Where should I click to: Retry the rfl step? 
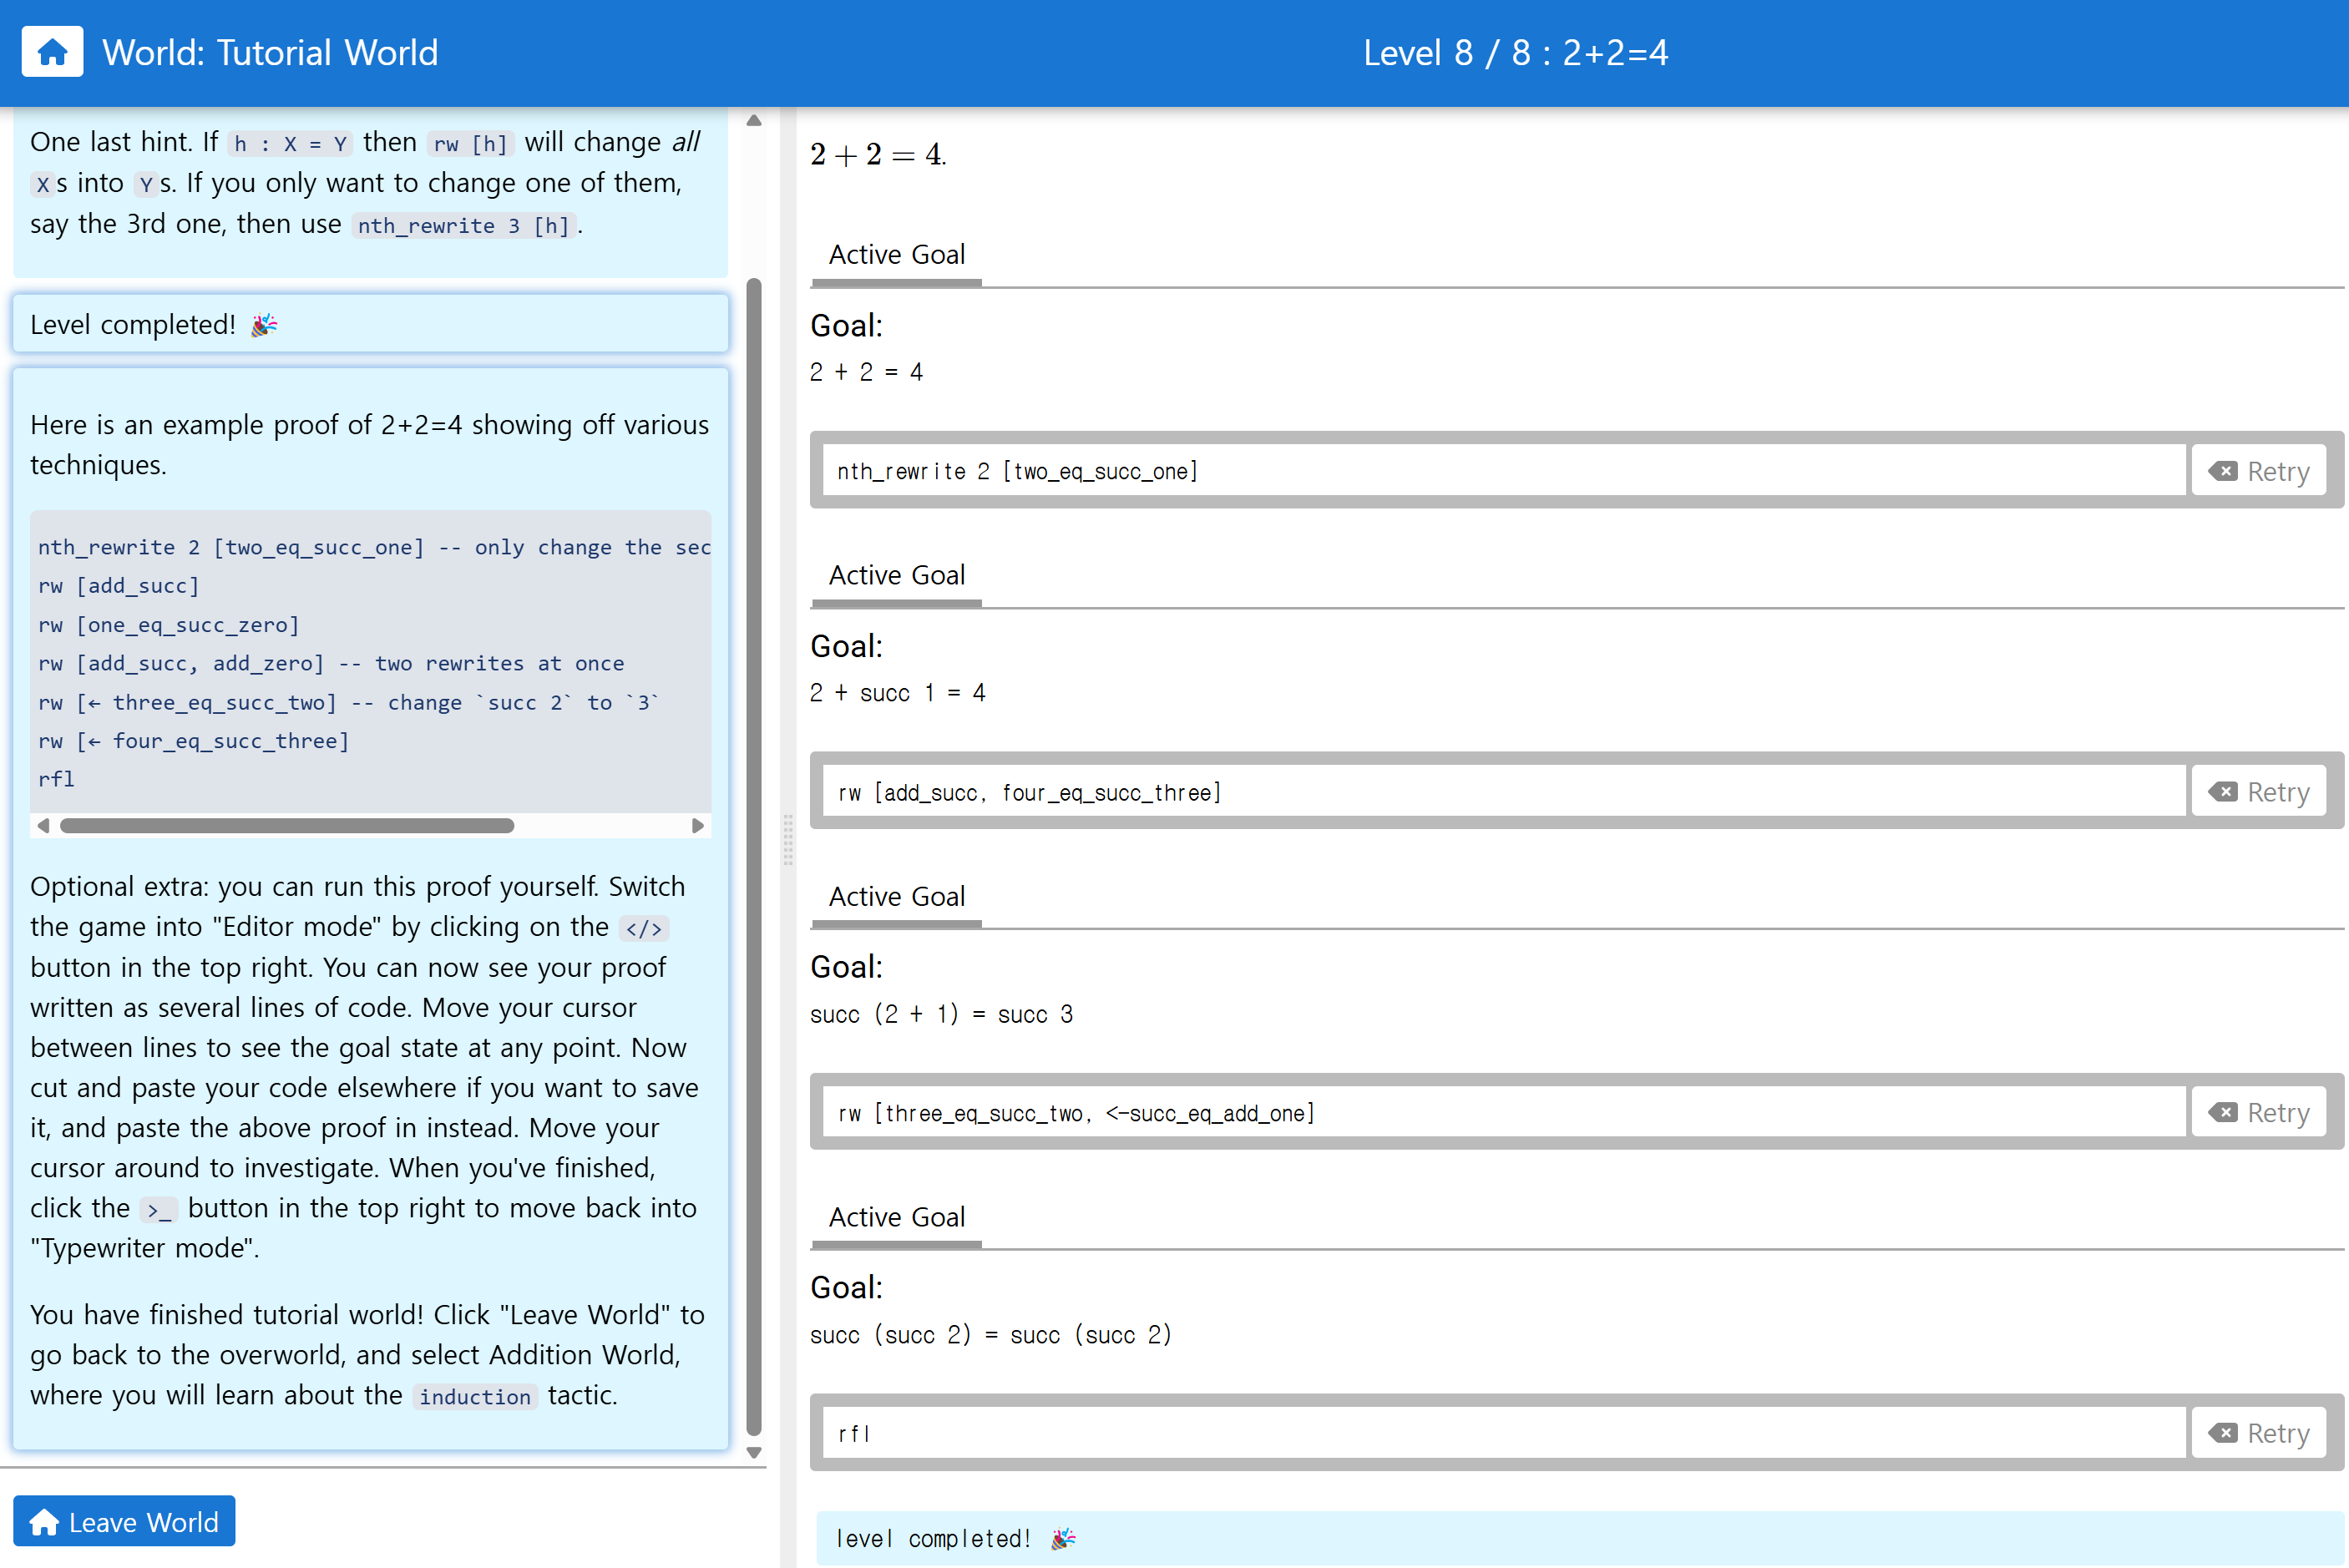point(2259,1433)
